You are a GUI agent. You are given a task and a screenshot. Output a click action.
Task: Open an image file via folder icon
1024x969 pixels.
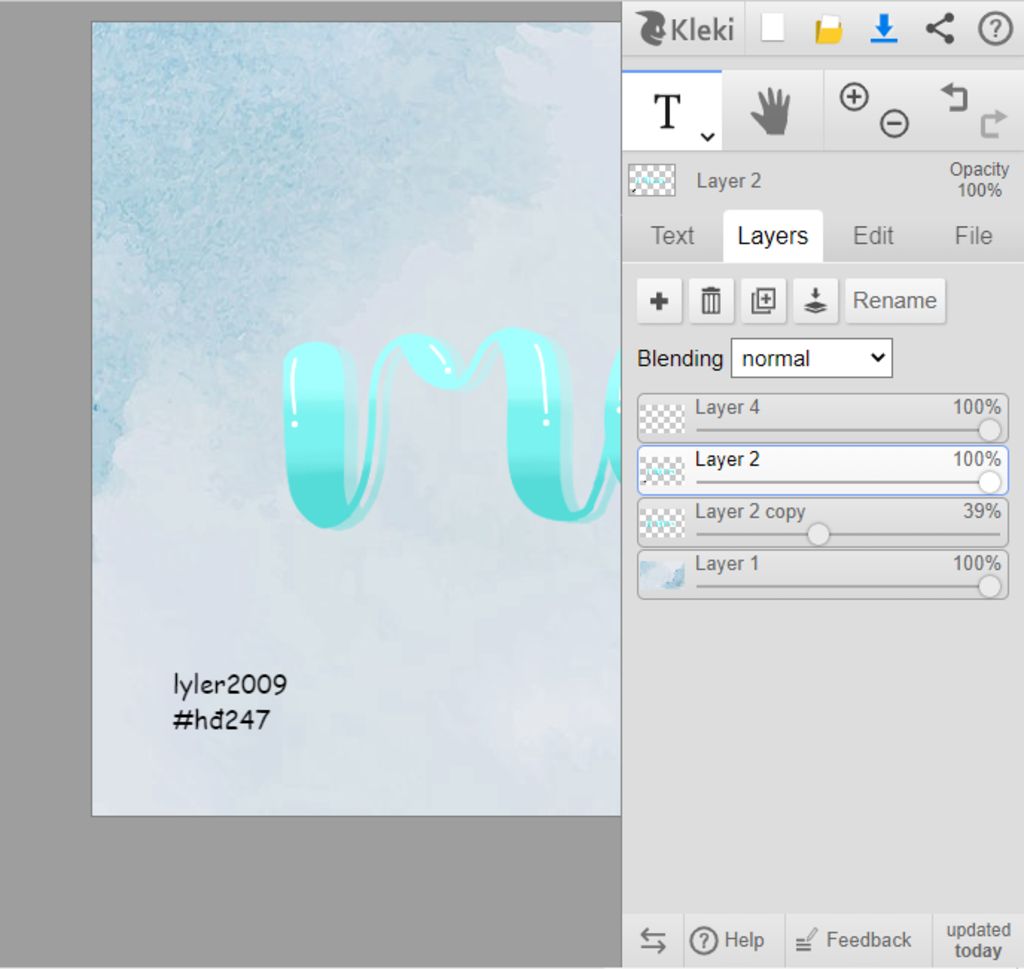click(x=828, y=29)
